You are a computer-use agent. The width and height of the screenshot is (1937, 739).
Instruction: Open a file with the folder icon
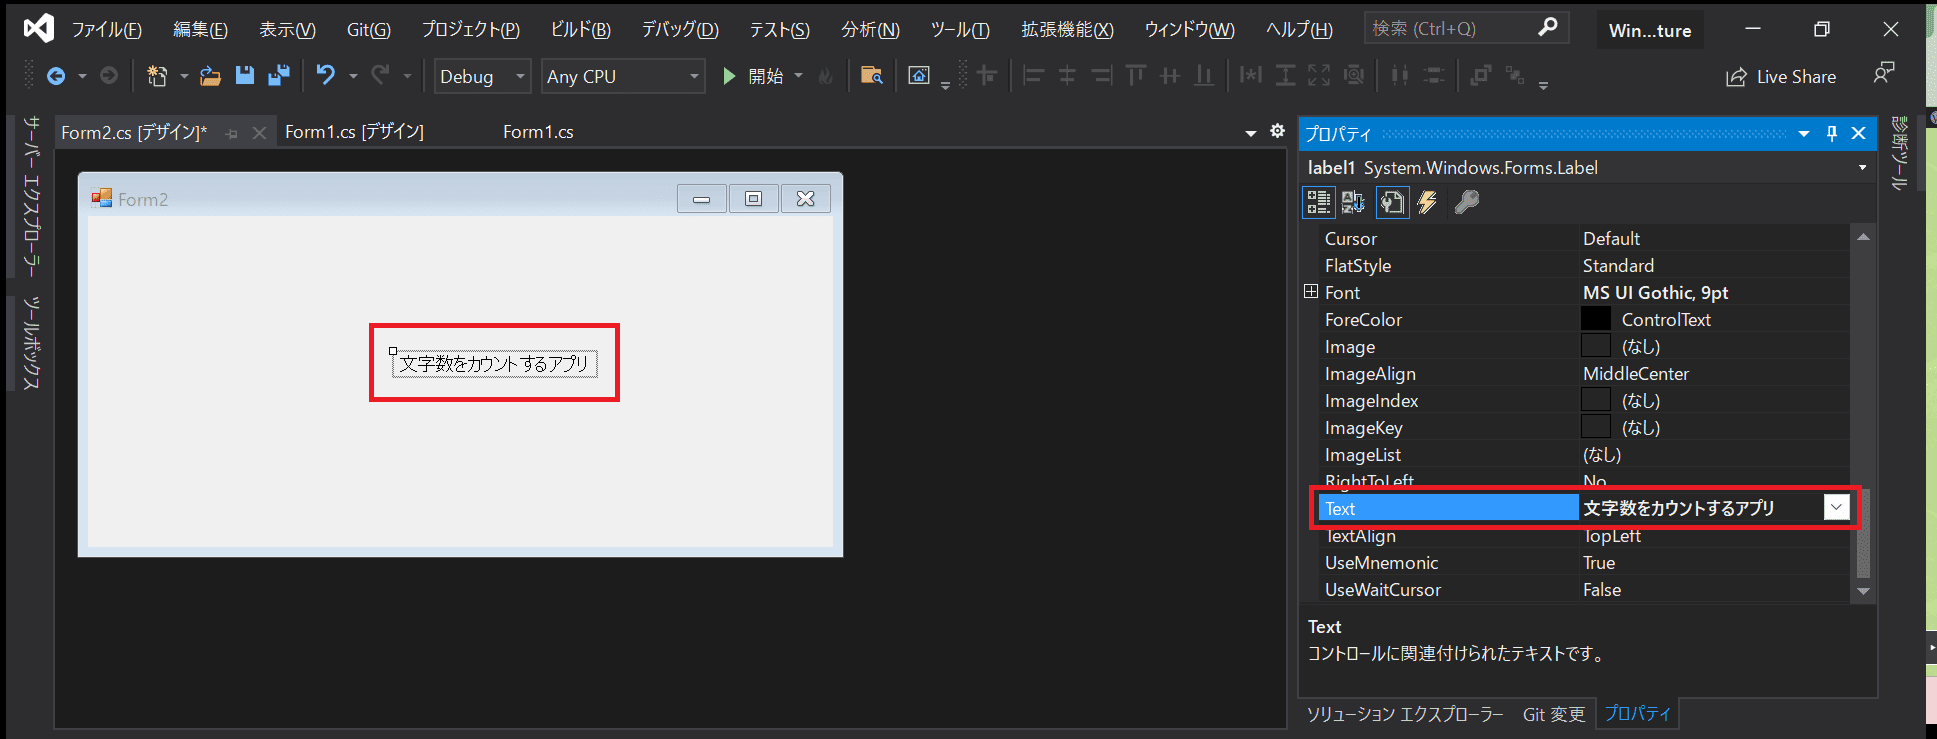pos(210,76)
